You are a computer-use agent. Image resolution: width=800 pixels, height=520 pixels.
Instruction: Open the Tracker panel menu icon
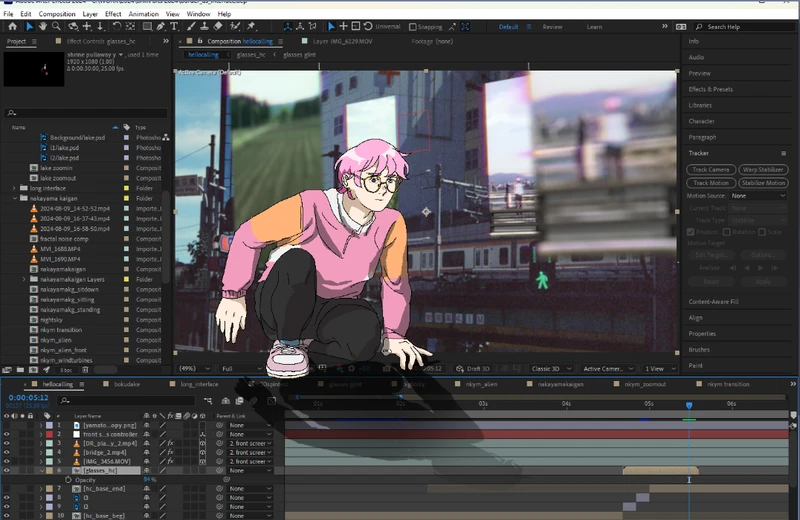click(784, 153)
